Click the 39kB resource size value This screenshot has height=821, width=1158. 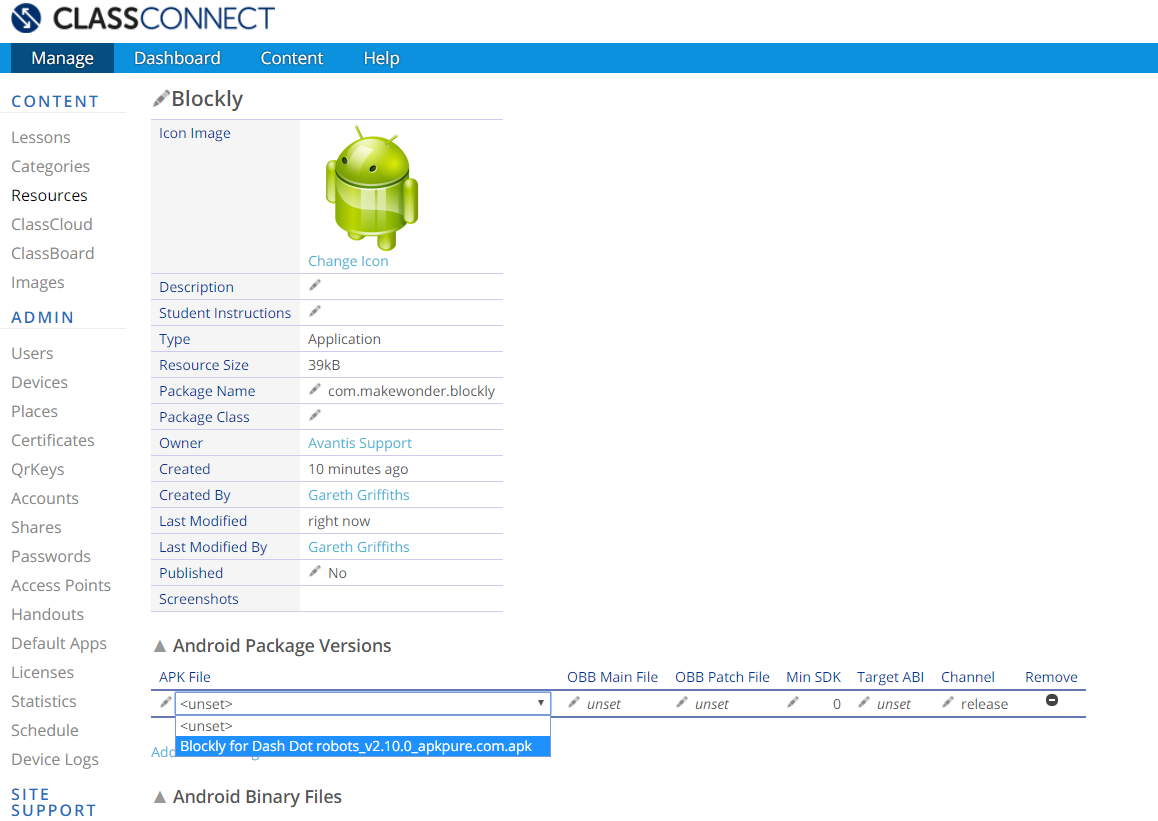point(324,365)
